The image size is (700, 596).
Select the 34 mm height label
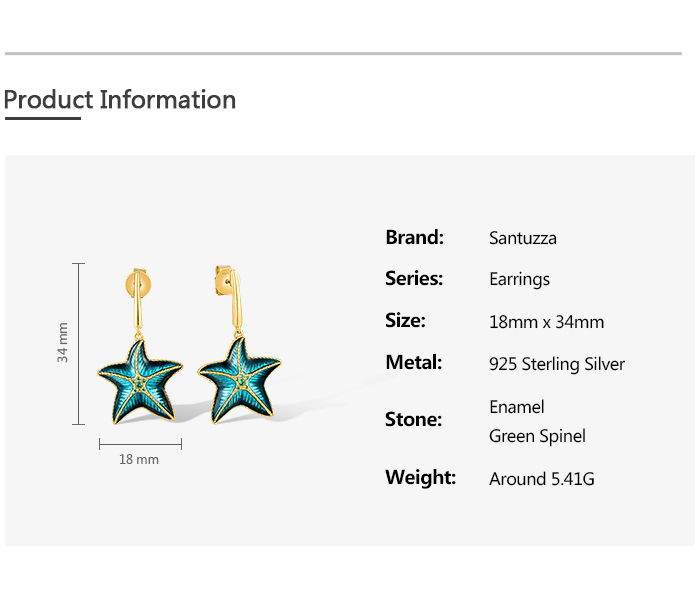[x=63, y=342]
